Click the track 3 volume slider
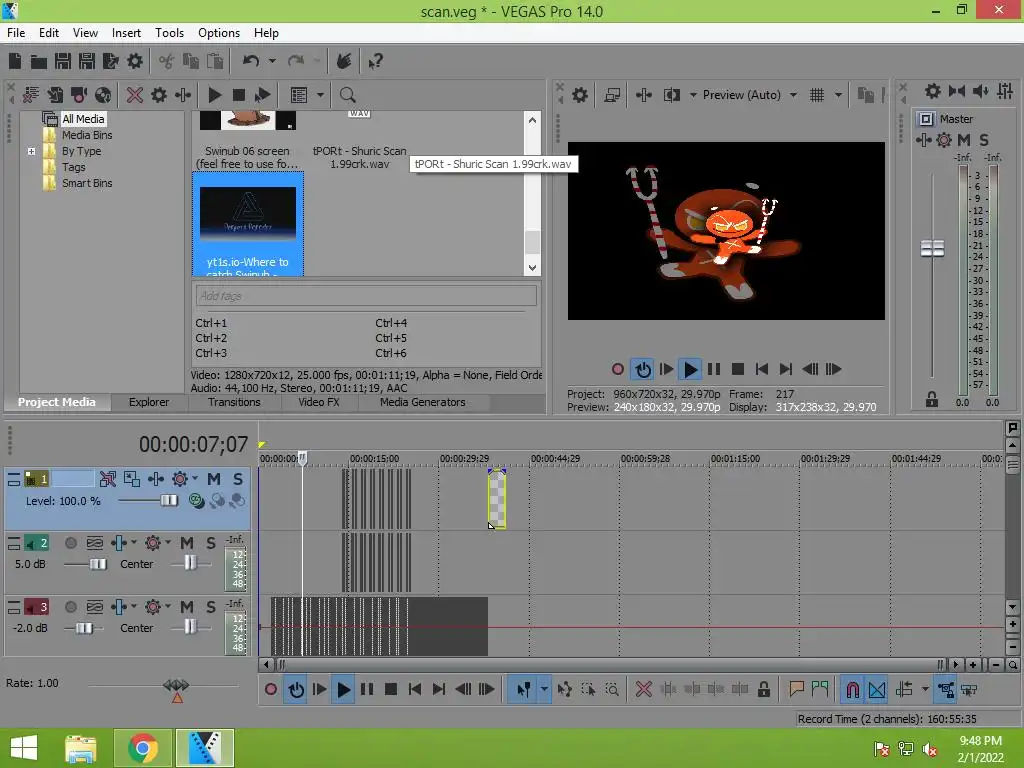 tap(84, 628)
